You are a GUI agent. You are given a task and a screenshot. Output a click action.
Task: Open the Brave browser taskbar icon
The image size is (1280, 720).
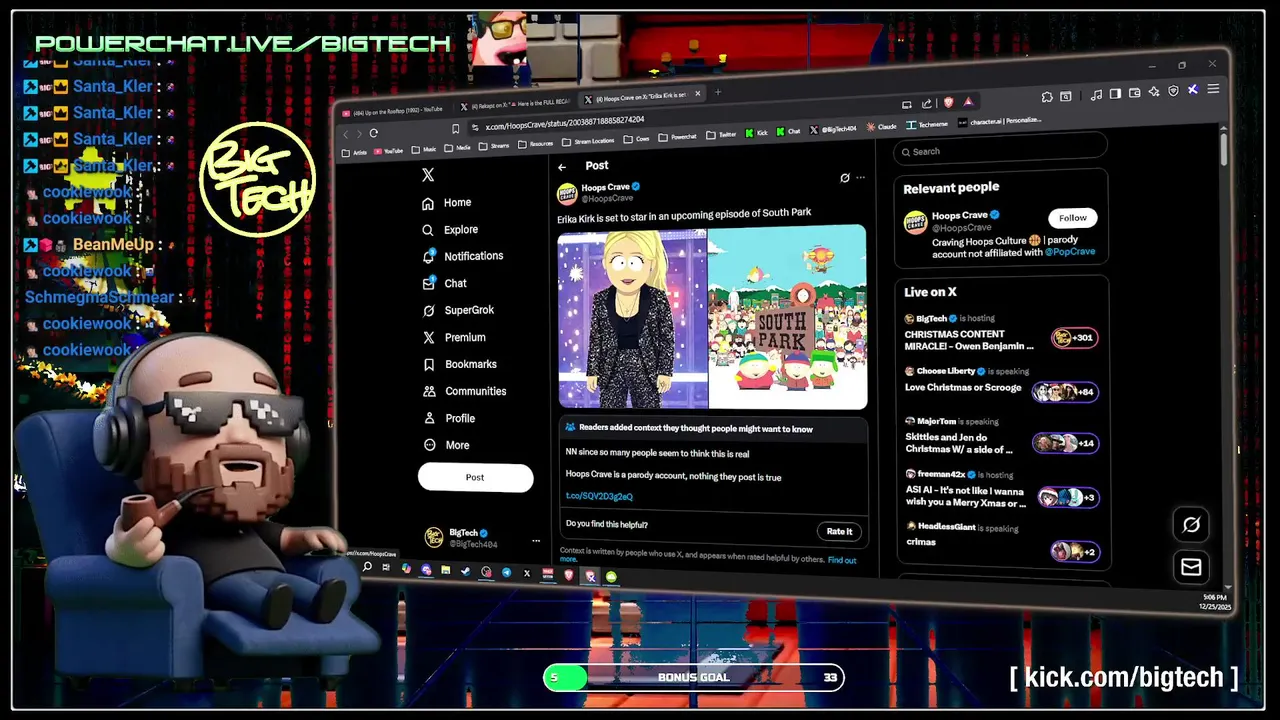[569, 575]
